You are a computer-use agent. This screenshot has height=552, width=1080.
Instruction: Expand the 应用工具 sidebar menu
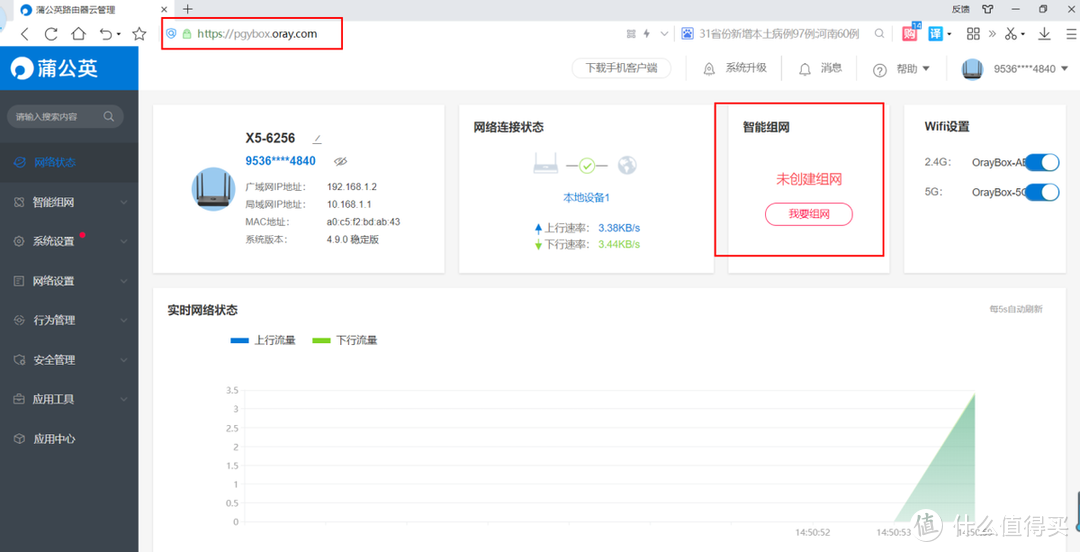click(x=69, y=399)
